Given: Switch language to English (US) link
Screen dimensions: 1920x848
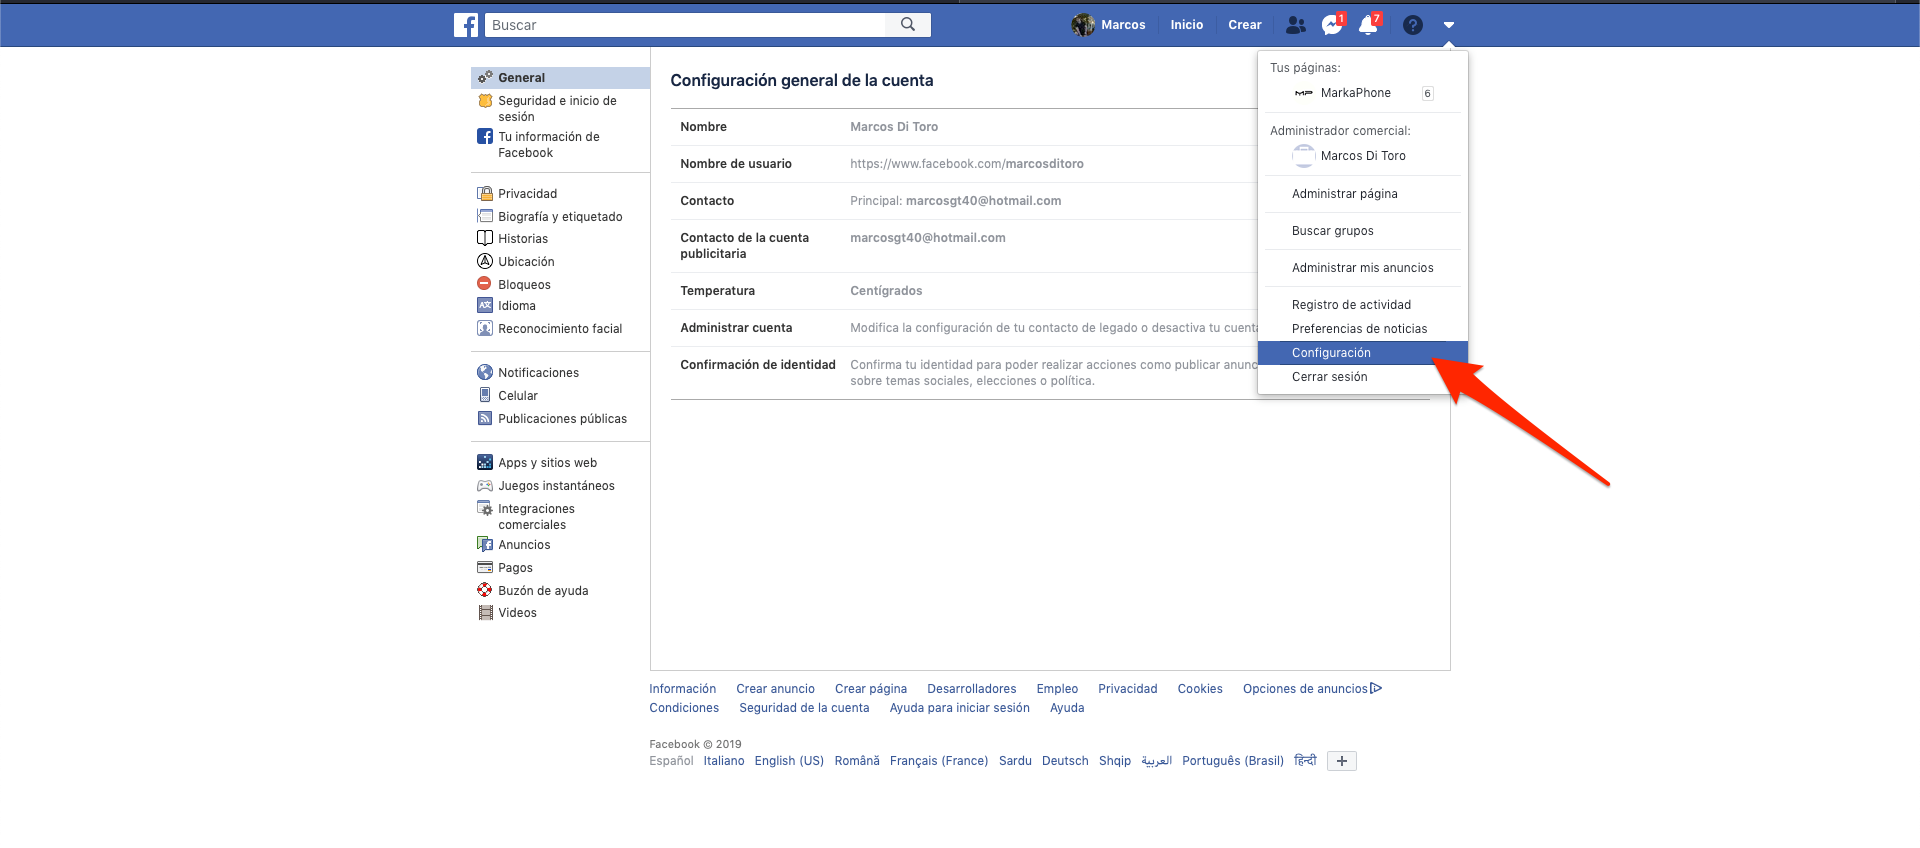Looking at the screenshot, I should (789, 761).
